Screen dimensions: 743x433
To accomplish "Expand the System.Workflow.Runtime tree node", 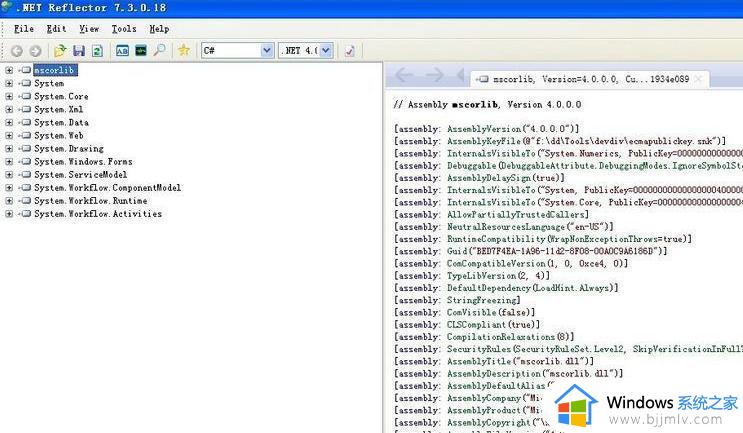I will tap(9, 201).
